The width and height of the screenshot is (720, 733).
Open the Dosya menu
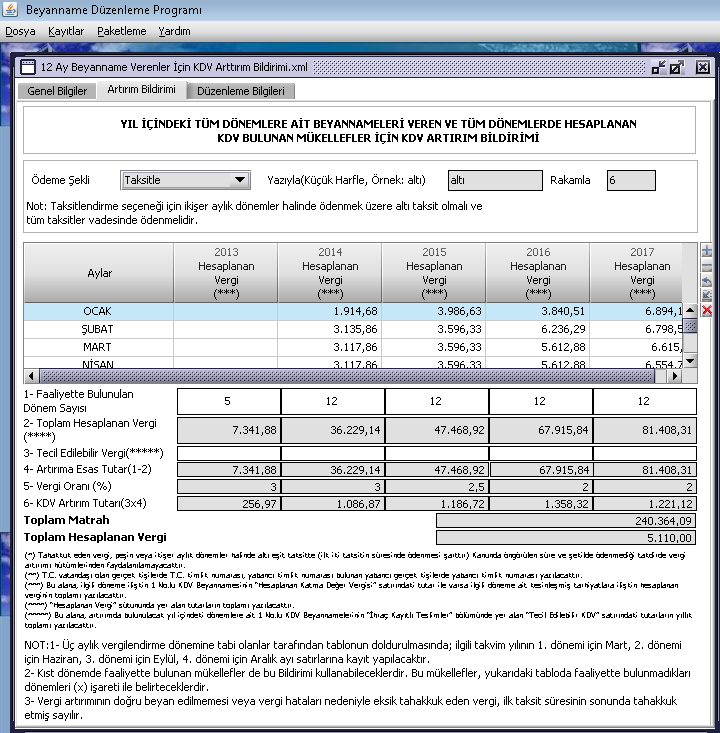coord(20,31)
